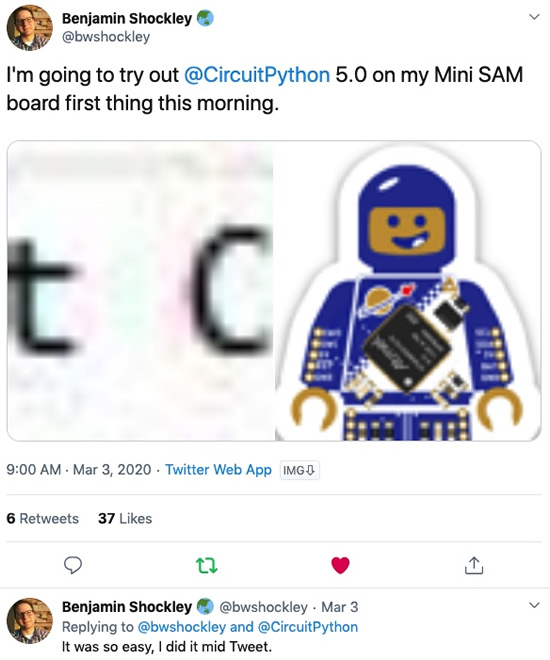Click the share upload icon
550x660 pixels.
click(x=474, y=565)
